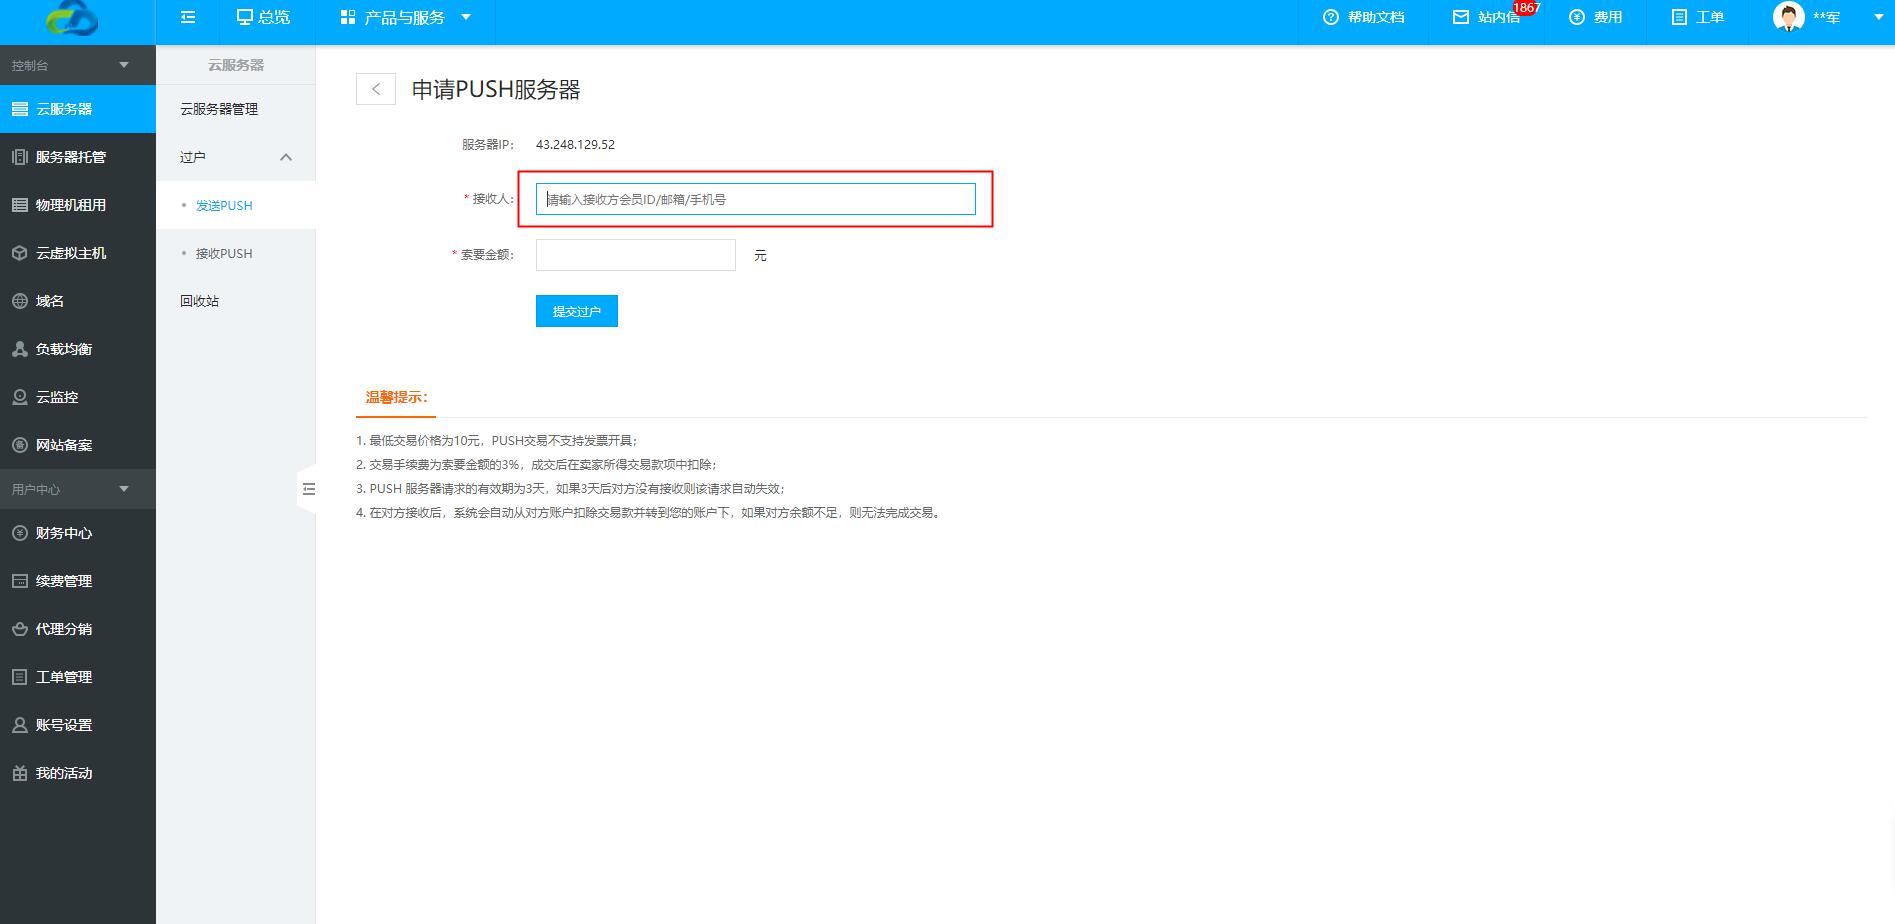Open 站内信 messages mail icon
The image size is (1895, 924).
(x=1461, y=17)
